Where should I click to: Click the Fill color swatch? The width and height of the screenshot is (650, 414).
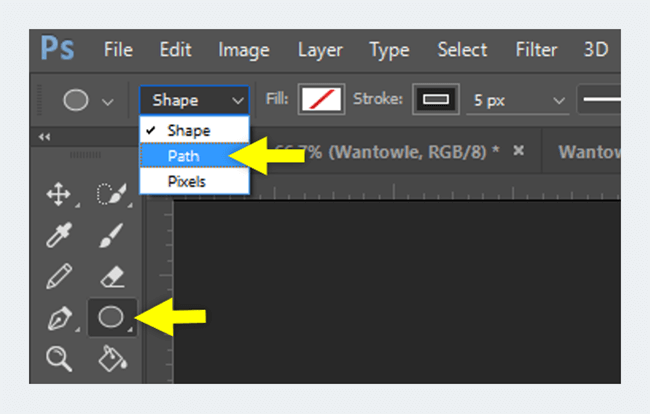point(321,100)
